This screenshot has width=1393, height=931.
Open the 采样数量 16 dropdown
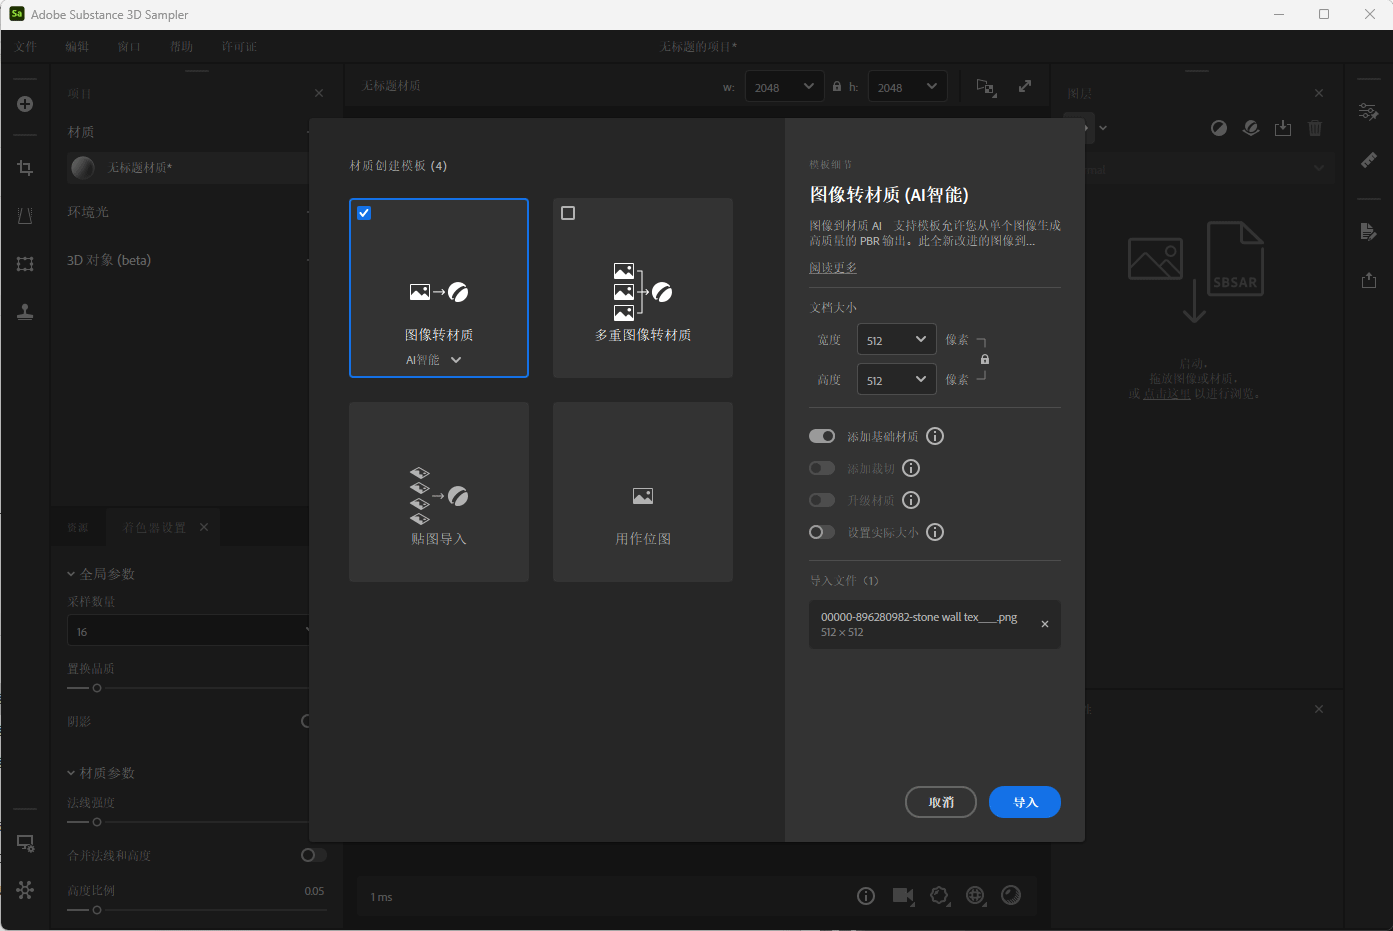(190, 631)
